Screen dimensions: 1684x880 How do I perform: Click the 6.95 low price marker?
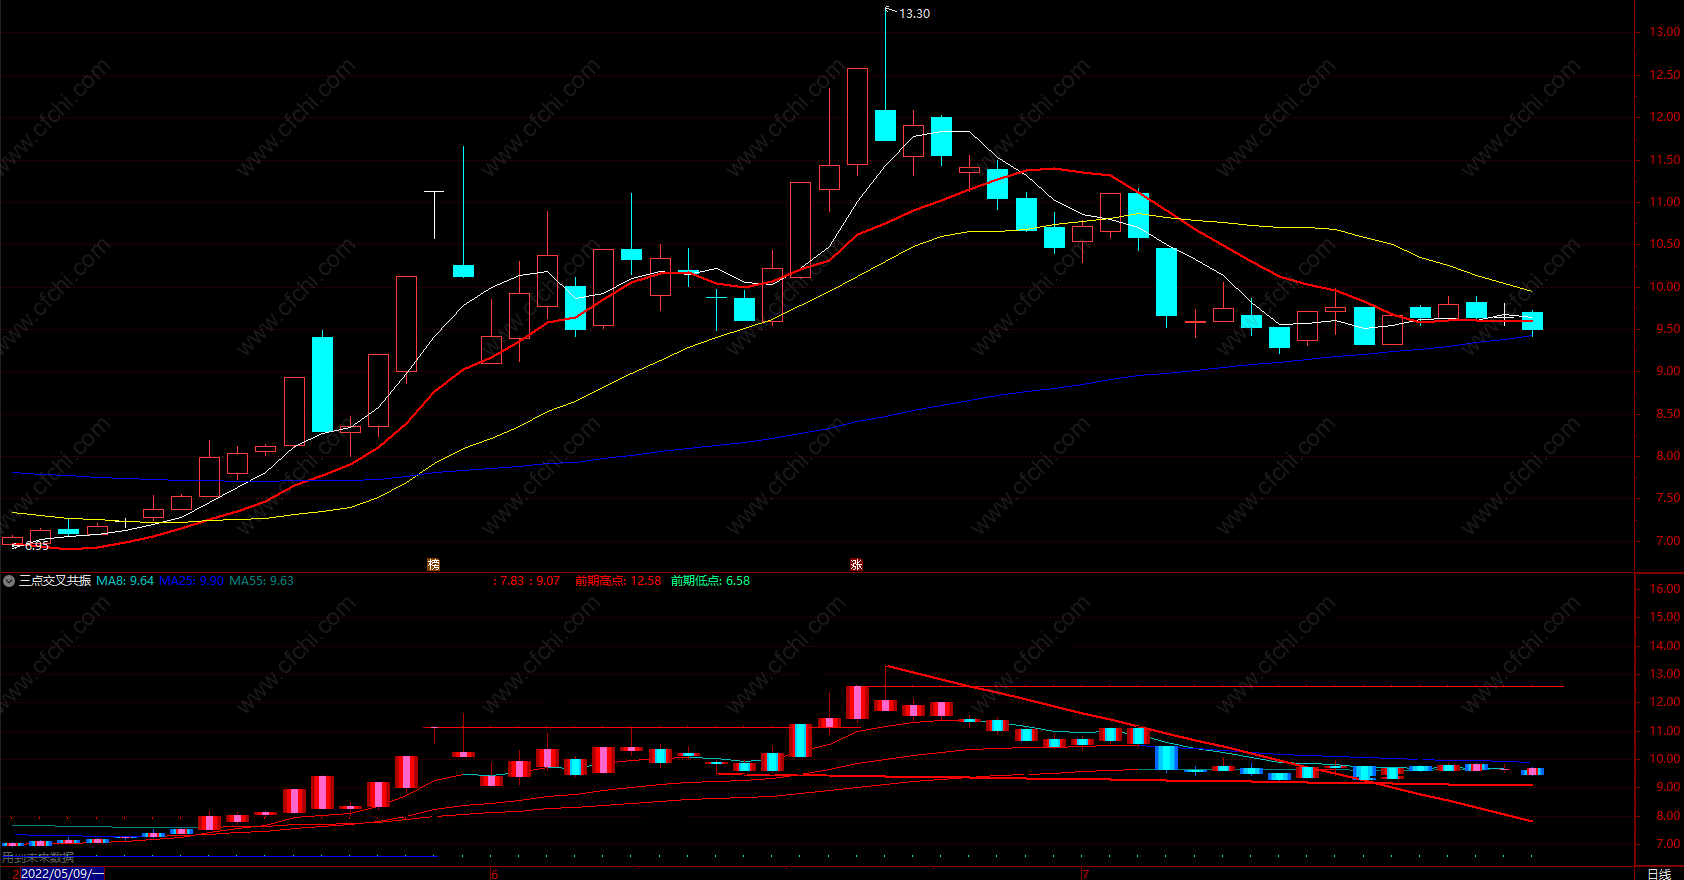pyautogui.click(x=36, y=546)
